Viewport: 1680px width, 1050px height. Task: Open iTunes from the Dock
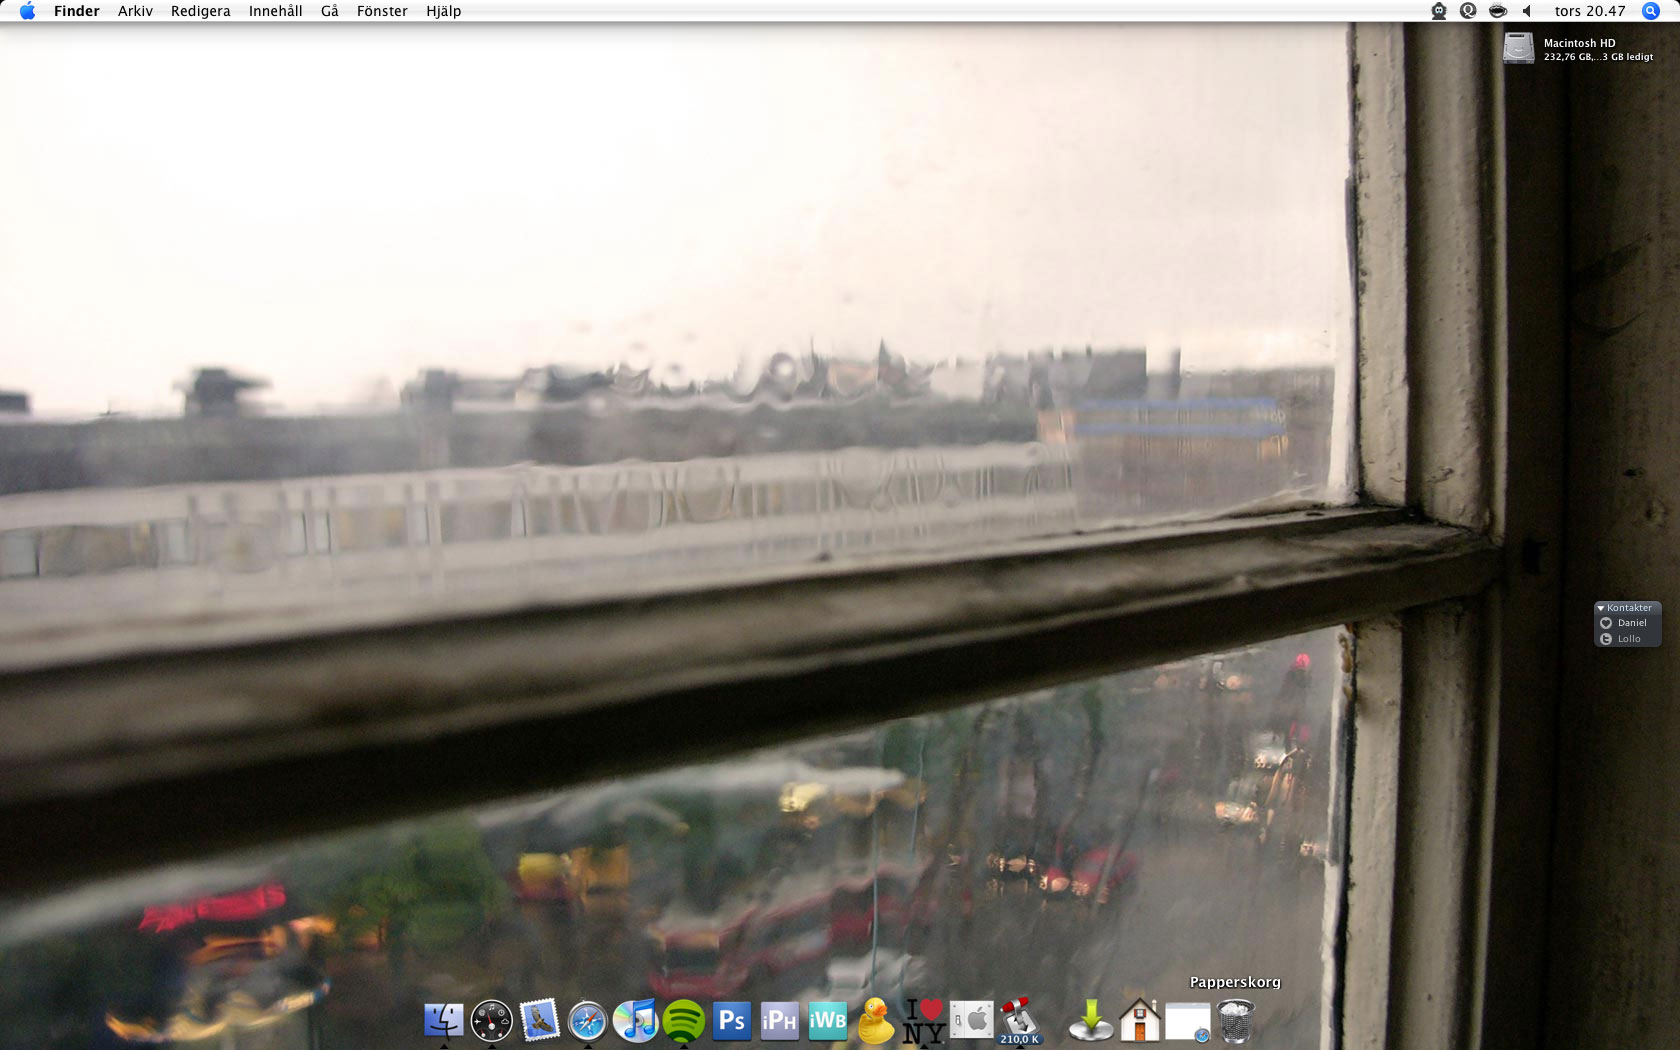click(x=635, y=1021)
